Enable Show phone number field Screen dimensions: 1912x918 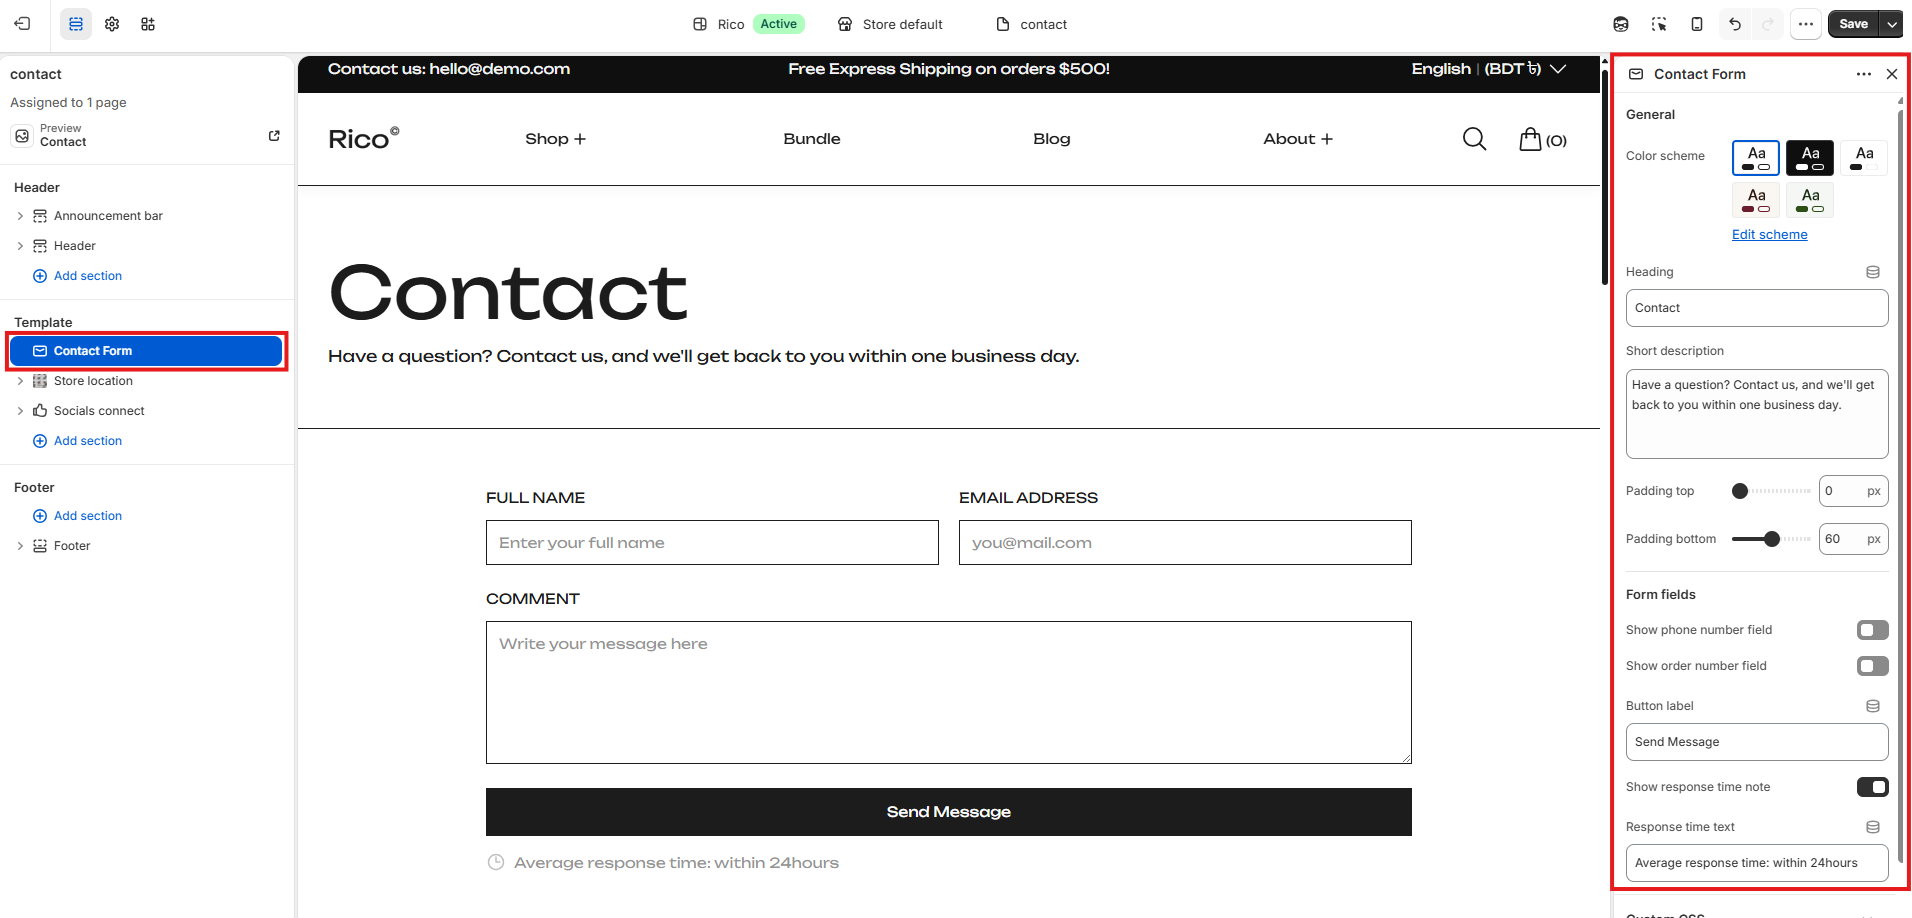coord(1872,630)
